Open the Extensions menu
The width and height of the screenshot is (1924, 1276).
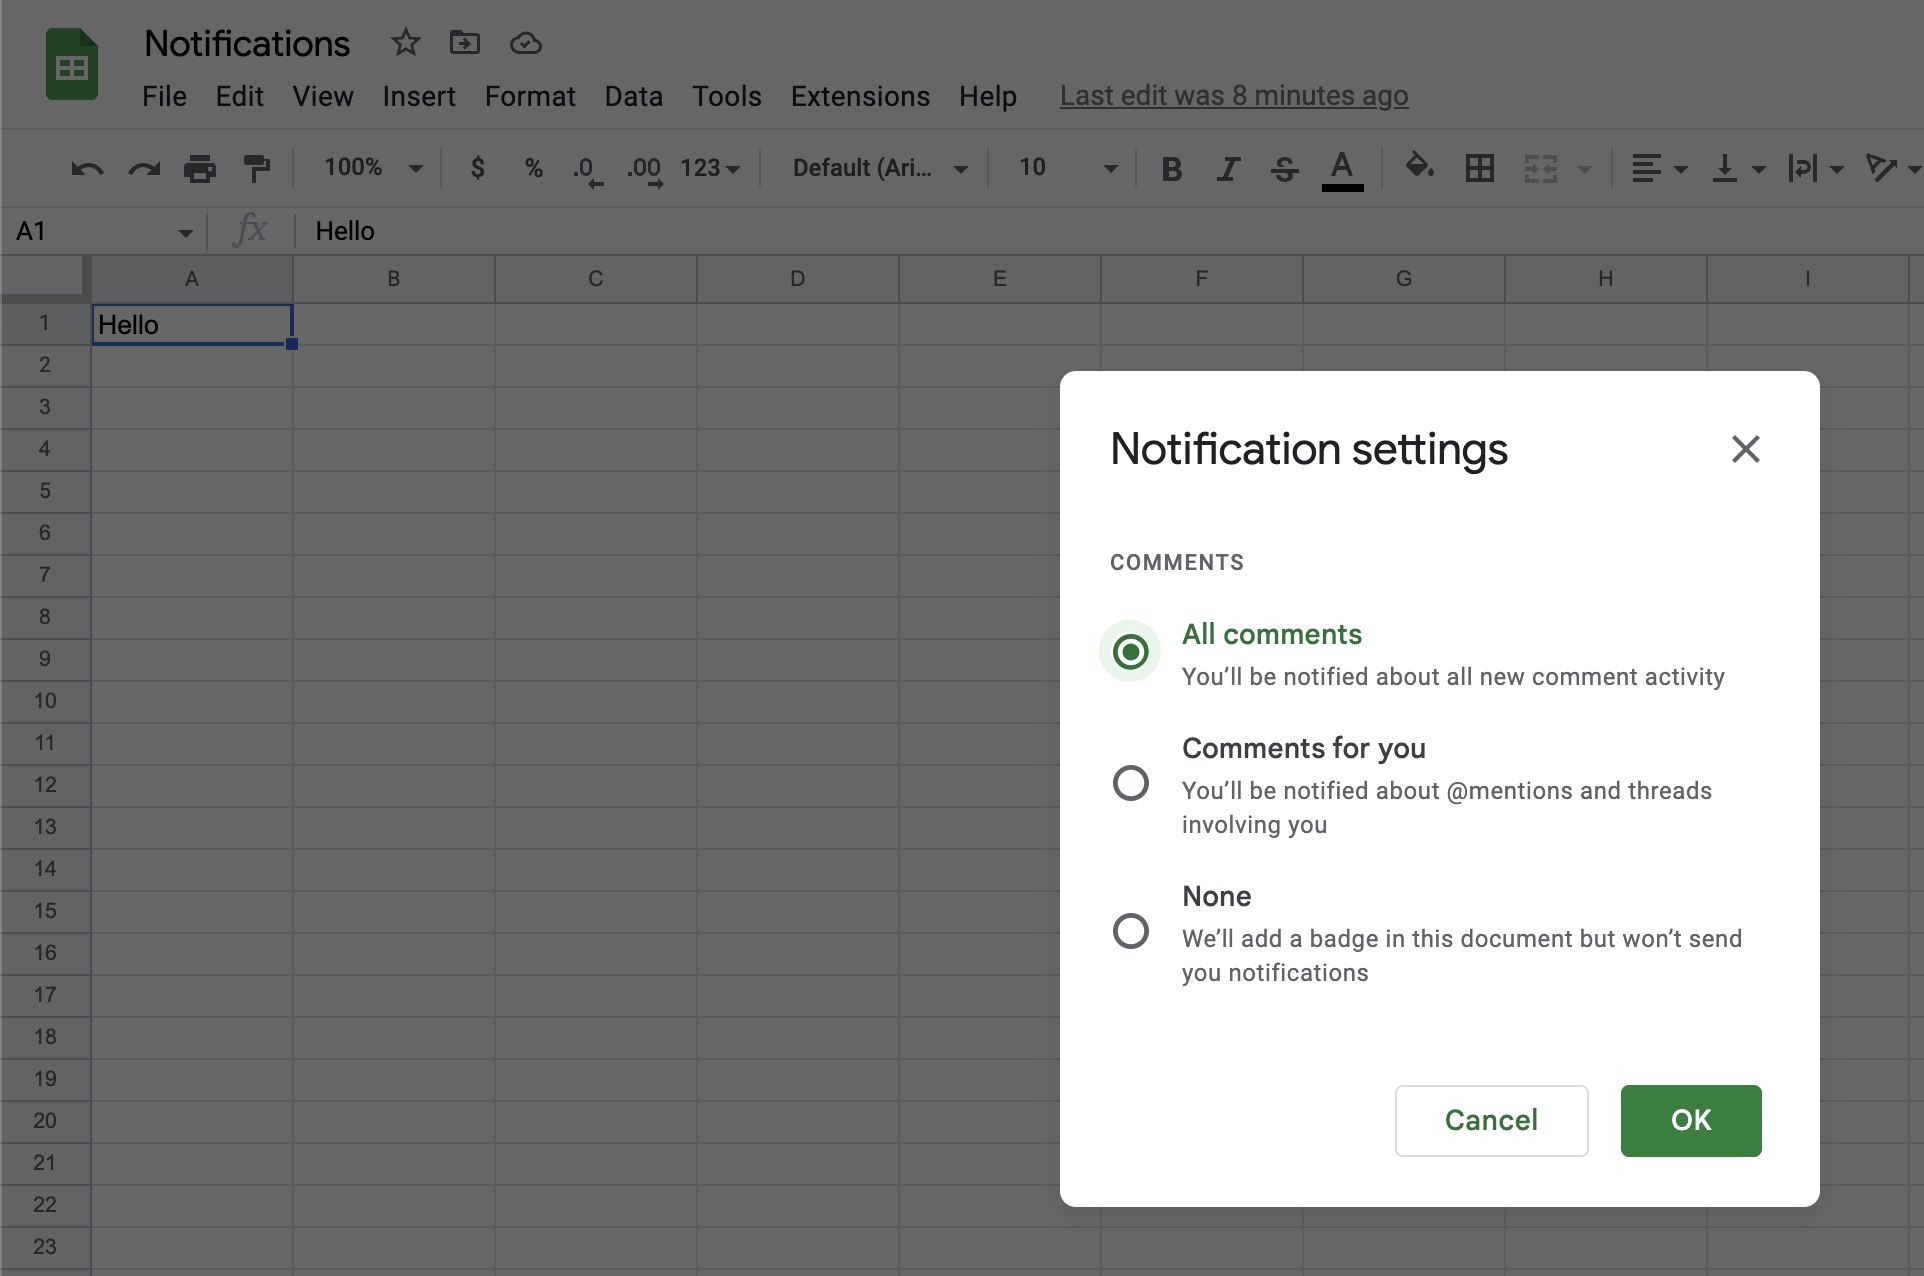860,96
